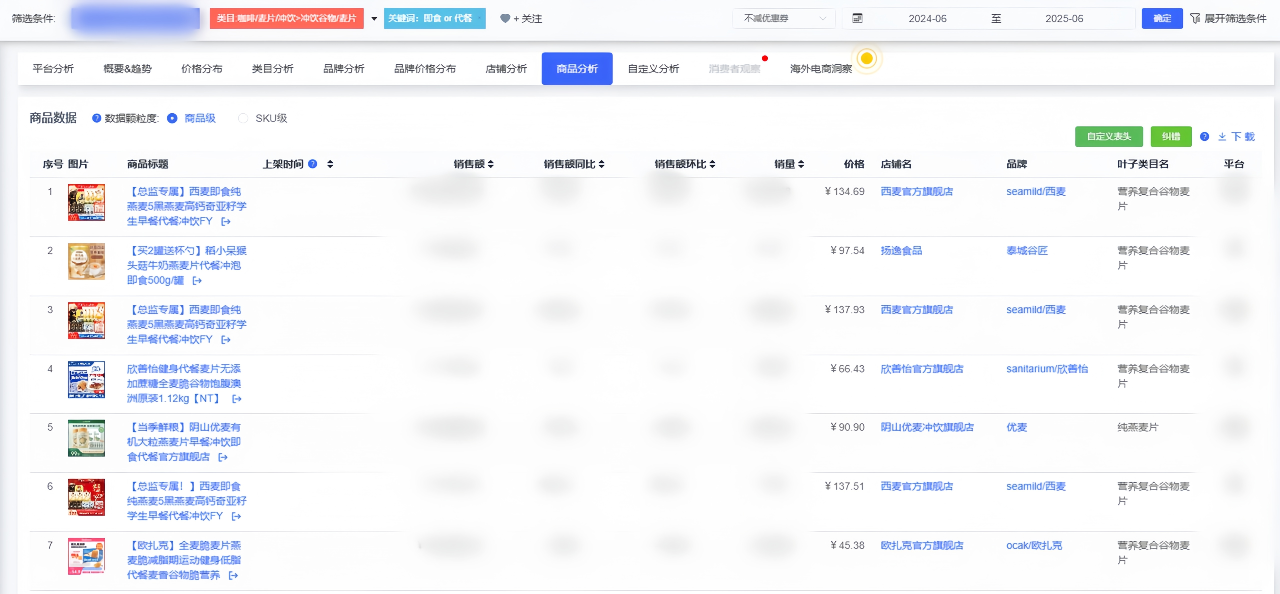Select the 商品分析 tab
This screenshot has height=594, width=1280.
click(x=577, y=69)
